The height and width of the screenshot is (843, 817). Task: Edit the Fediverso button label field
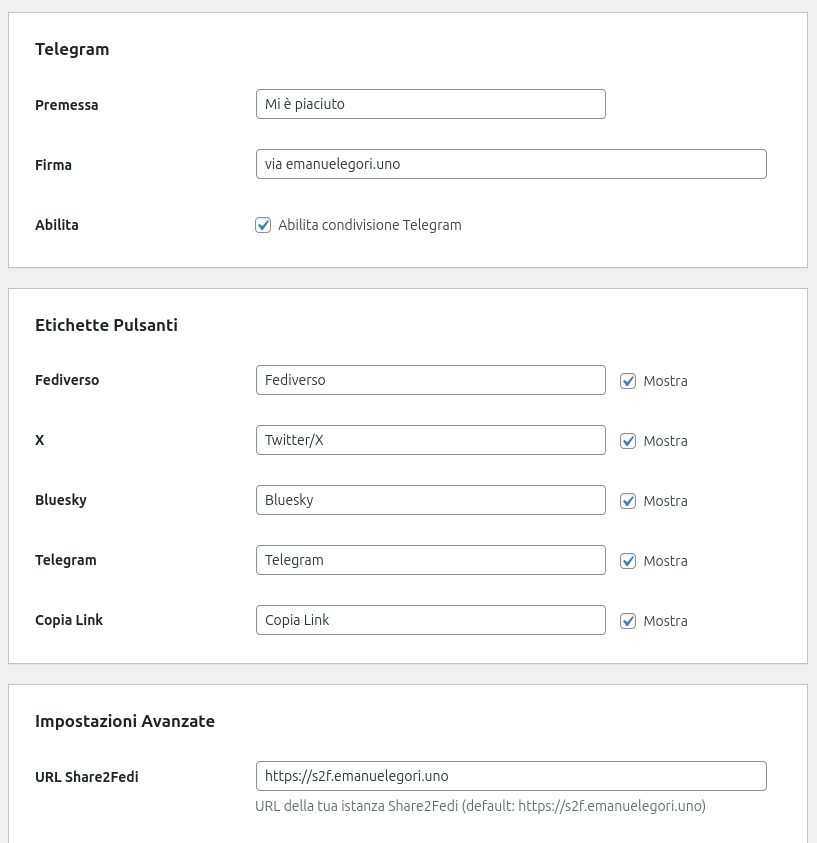pos(430,380)
